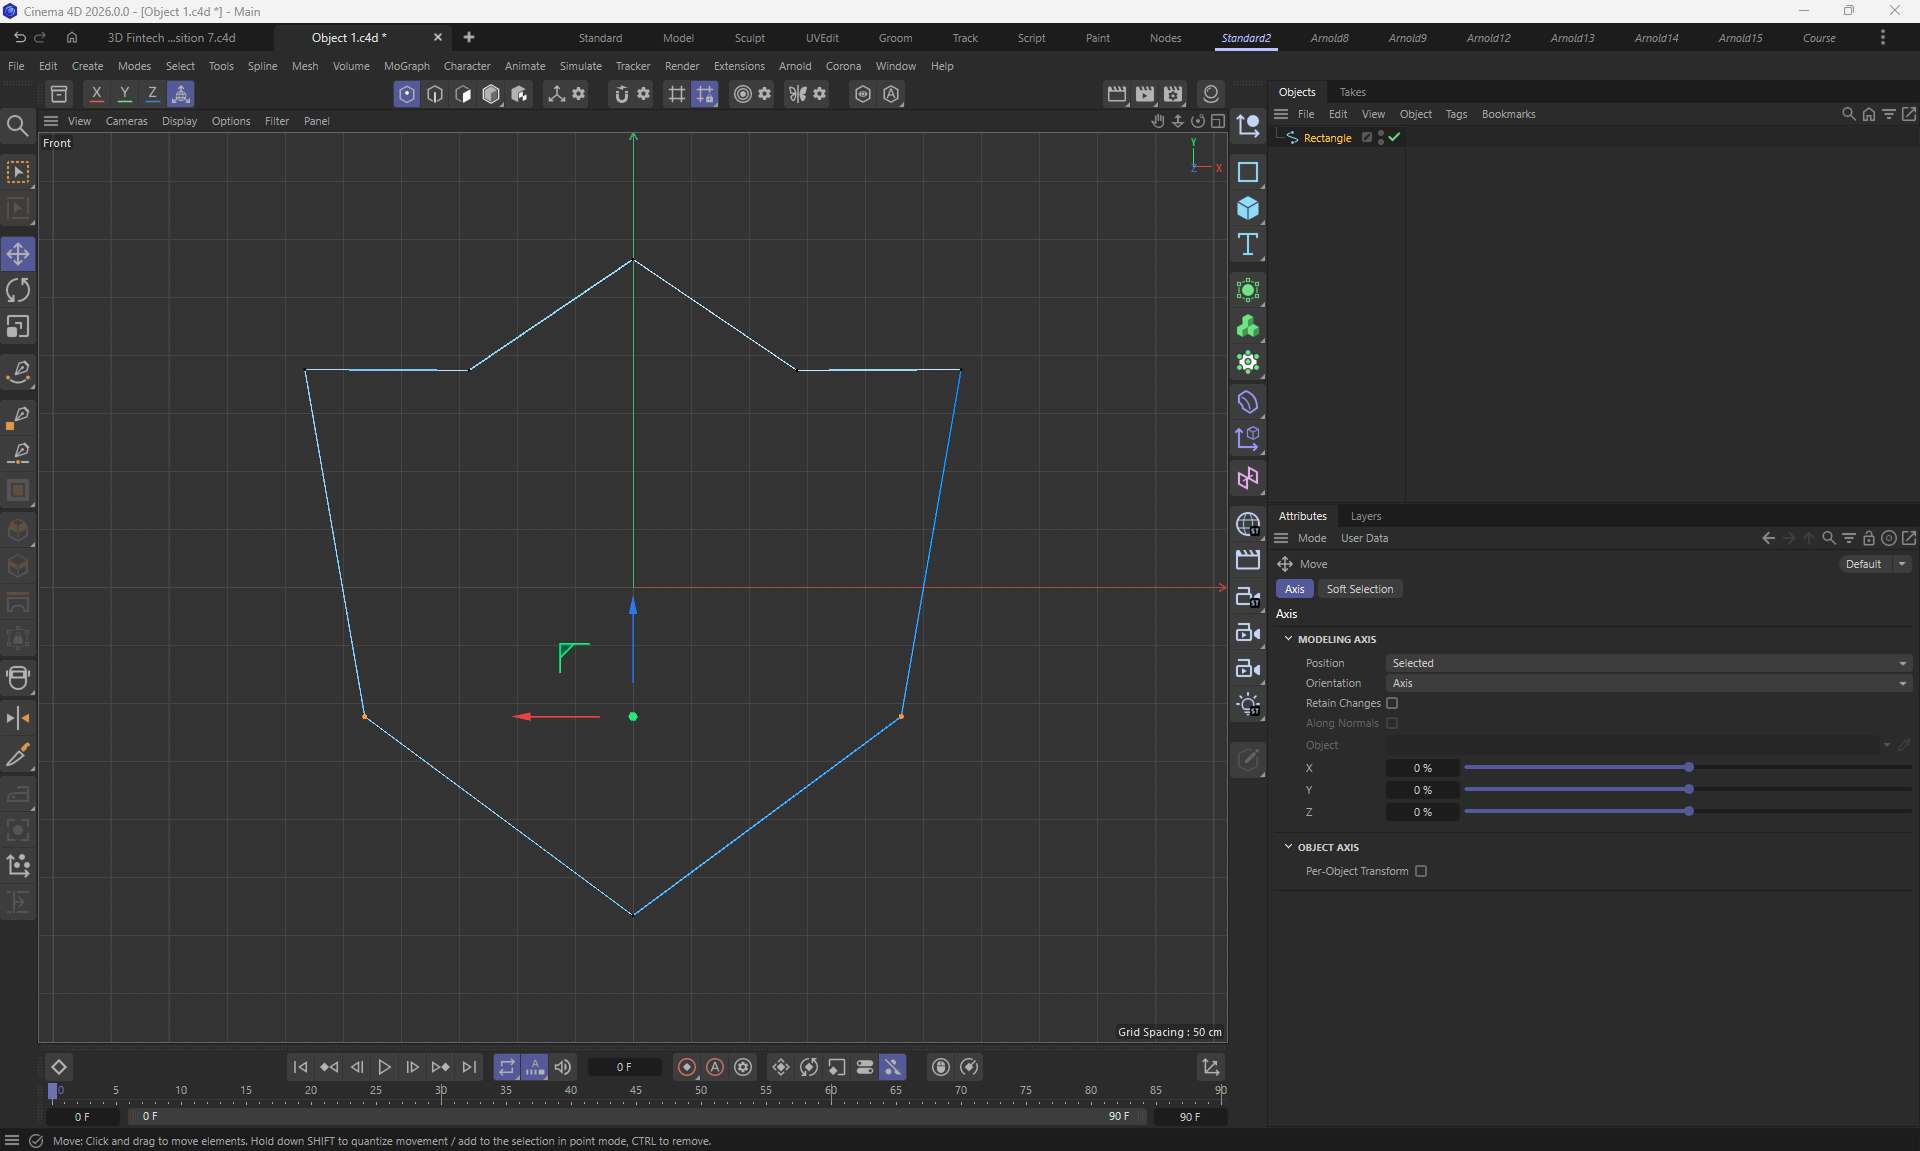Image resolution: width=1920 pixels, height=1151 pixels.
Task: Open the Render Settings icon
Action: point(1173,94)
